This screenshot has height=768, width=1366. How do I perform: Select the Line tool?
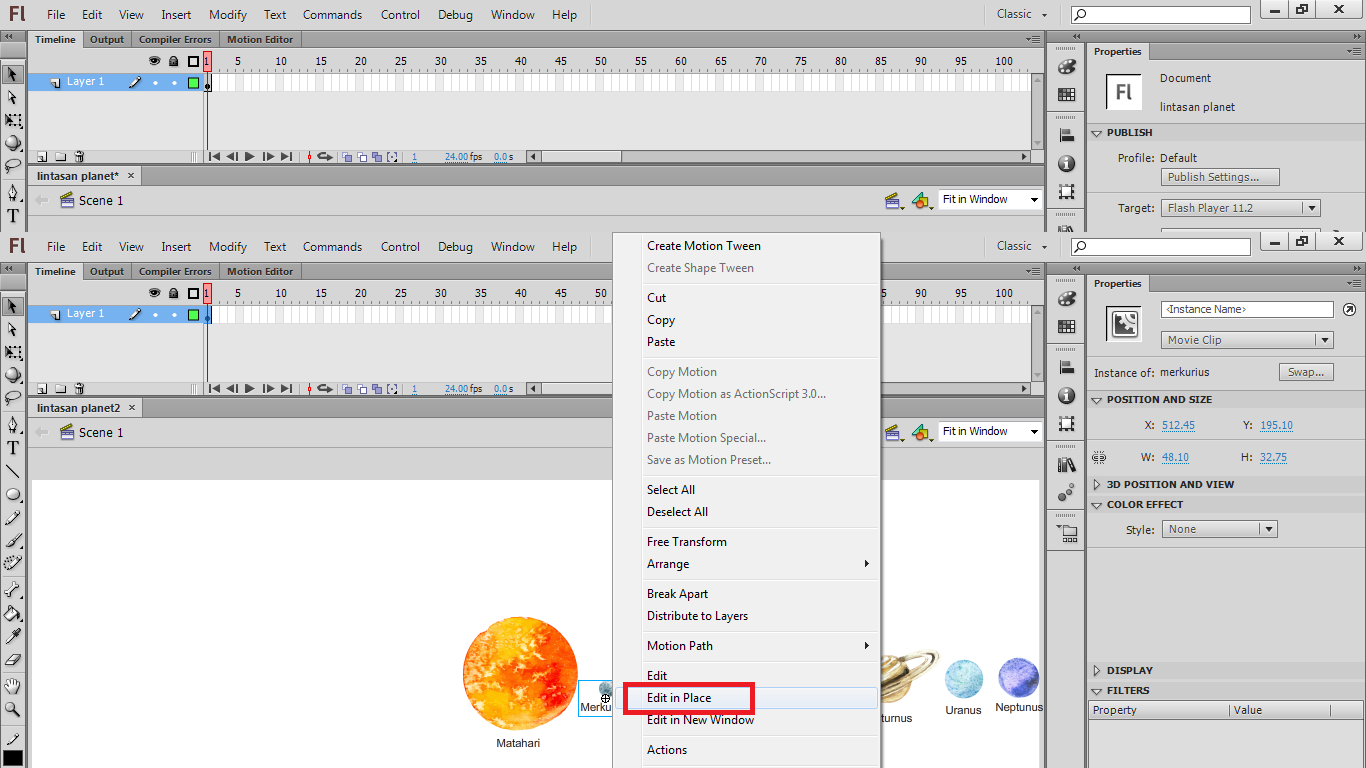click(13, 471)
